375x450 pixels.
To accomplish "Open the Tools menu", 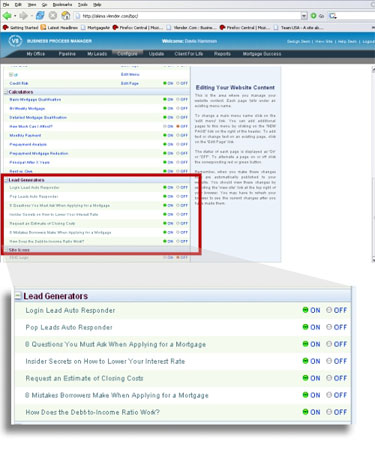I will tap(82, 5).
